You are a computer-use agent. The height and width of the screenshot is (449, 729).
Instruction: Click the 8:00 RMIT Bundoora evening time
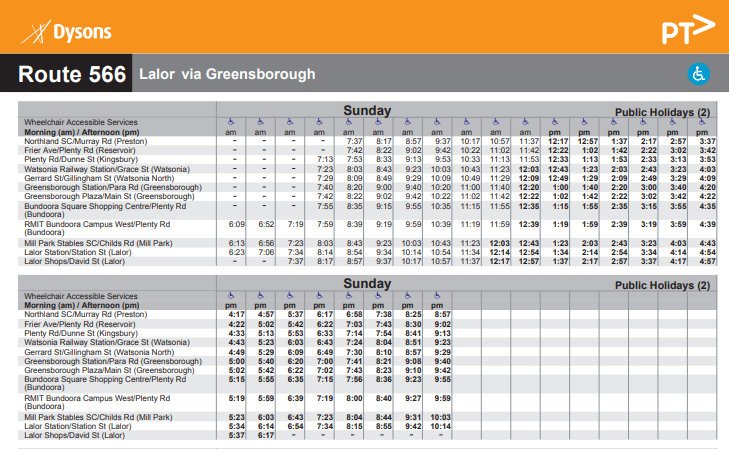click(x=355, y=398)
